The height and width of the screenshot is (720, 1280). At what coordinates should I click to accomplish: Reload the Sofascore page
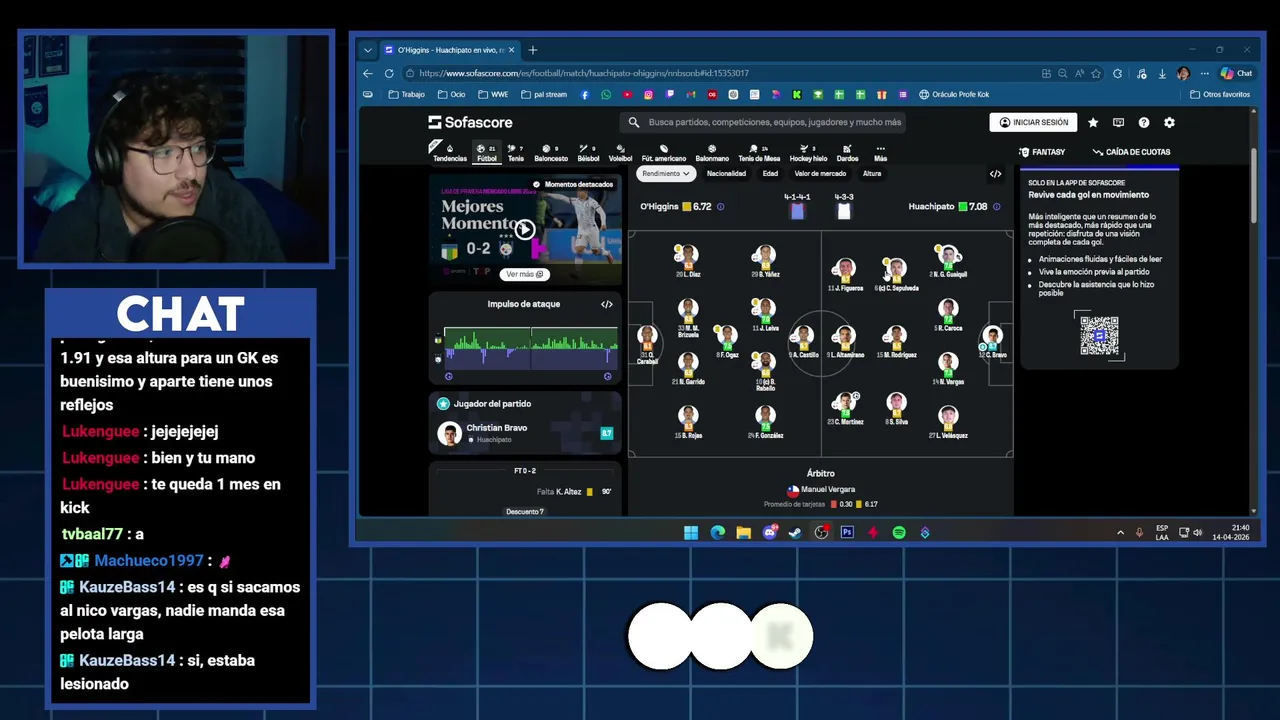click(390, 73)
